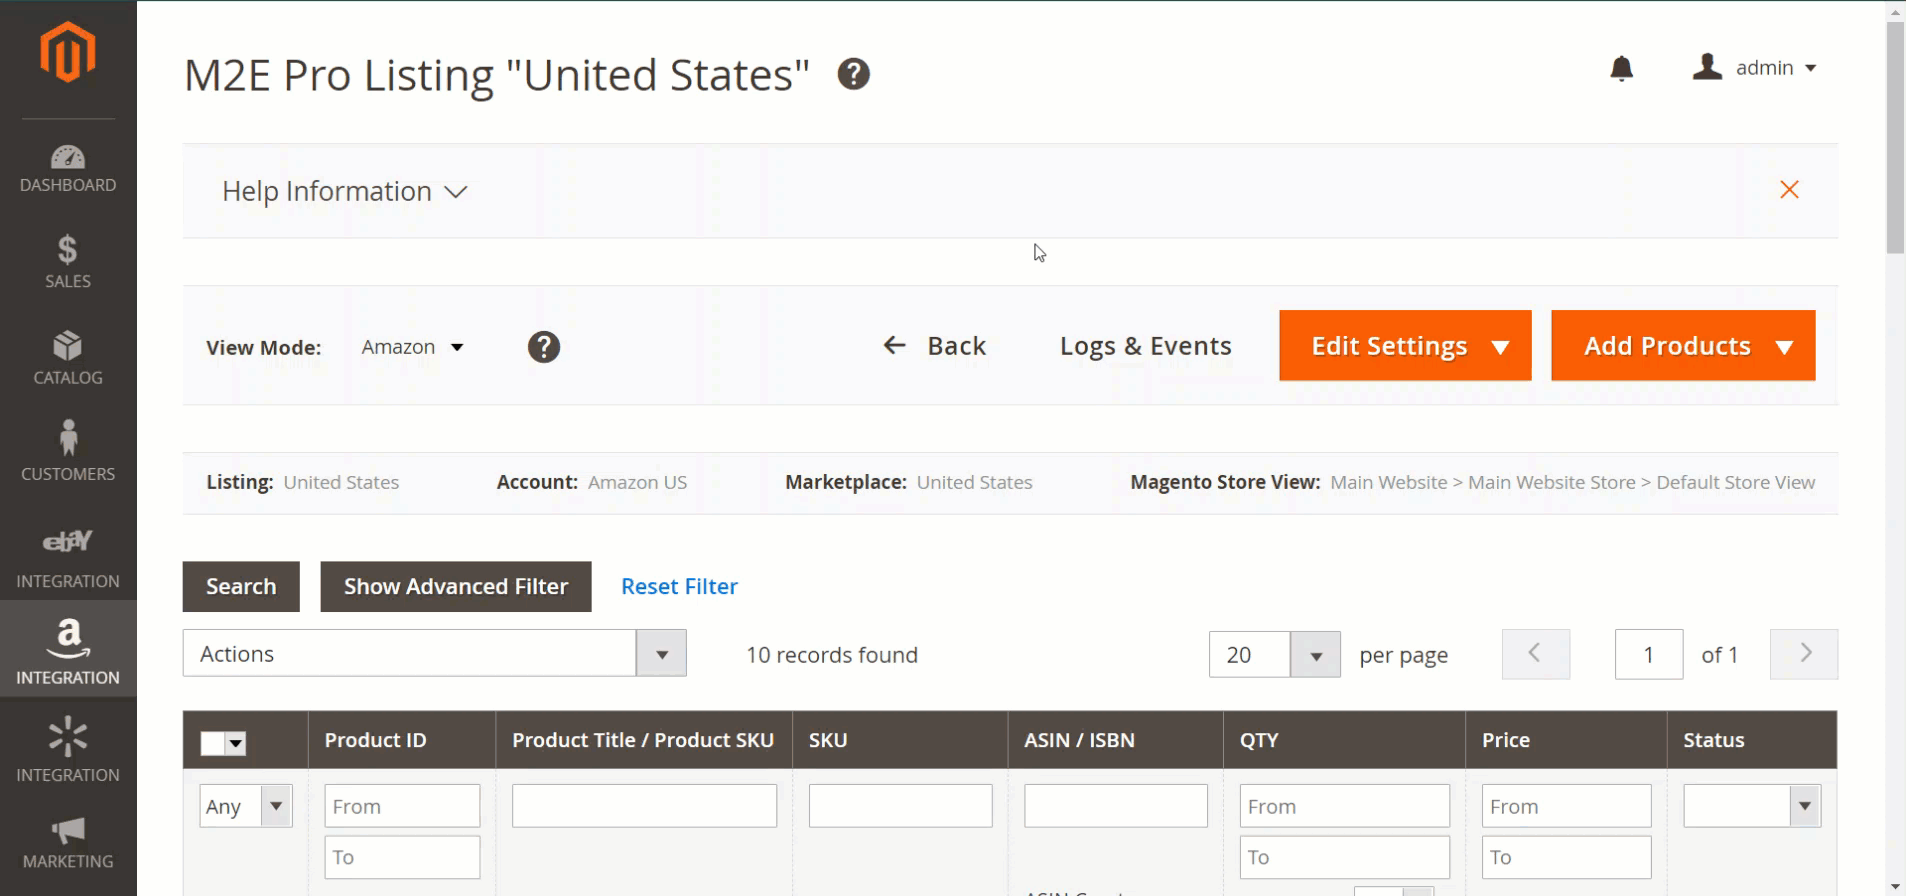Screen dimensions: 1906x896
Task: Open the Customers sidebar menu
Action: click(x=68, y=451)
